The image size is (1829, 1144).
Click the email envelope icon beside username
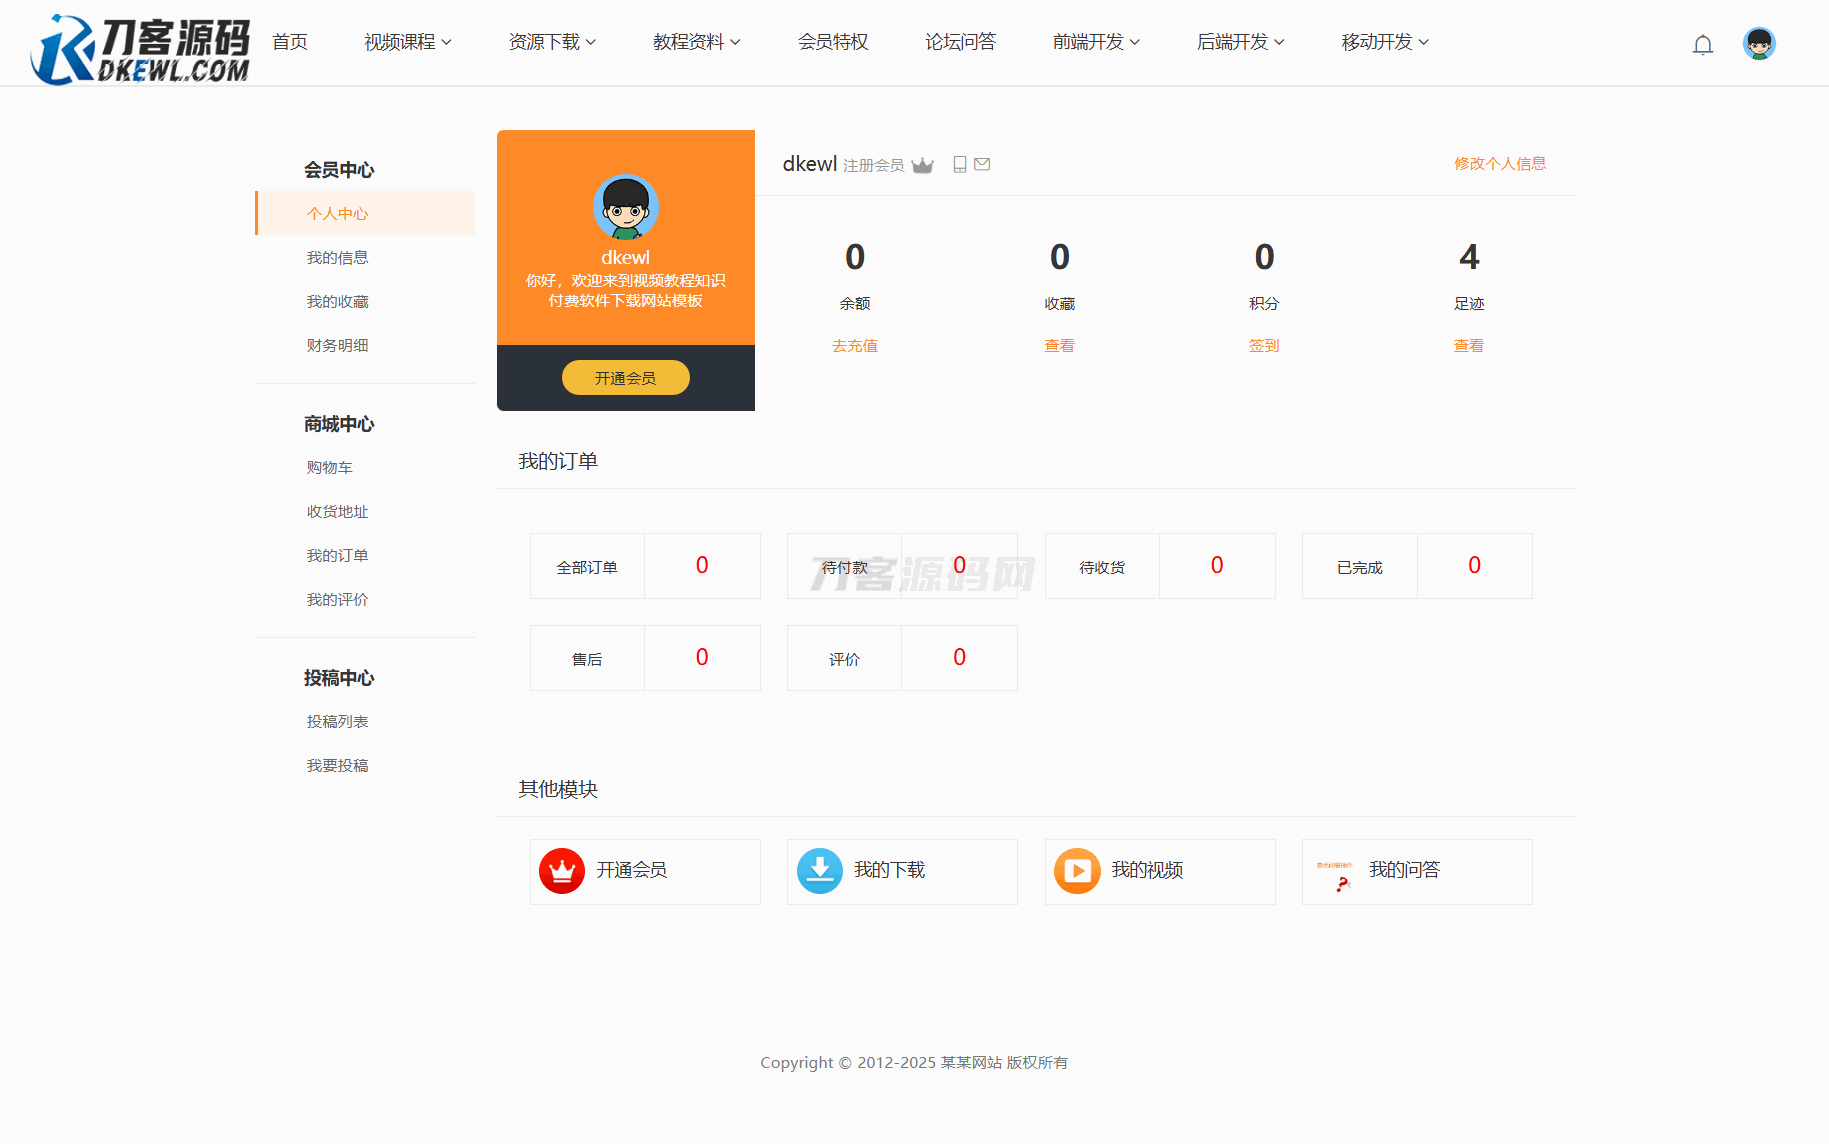[982, 164]
